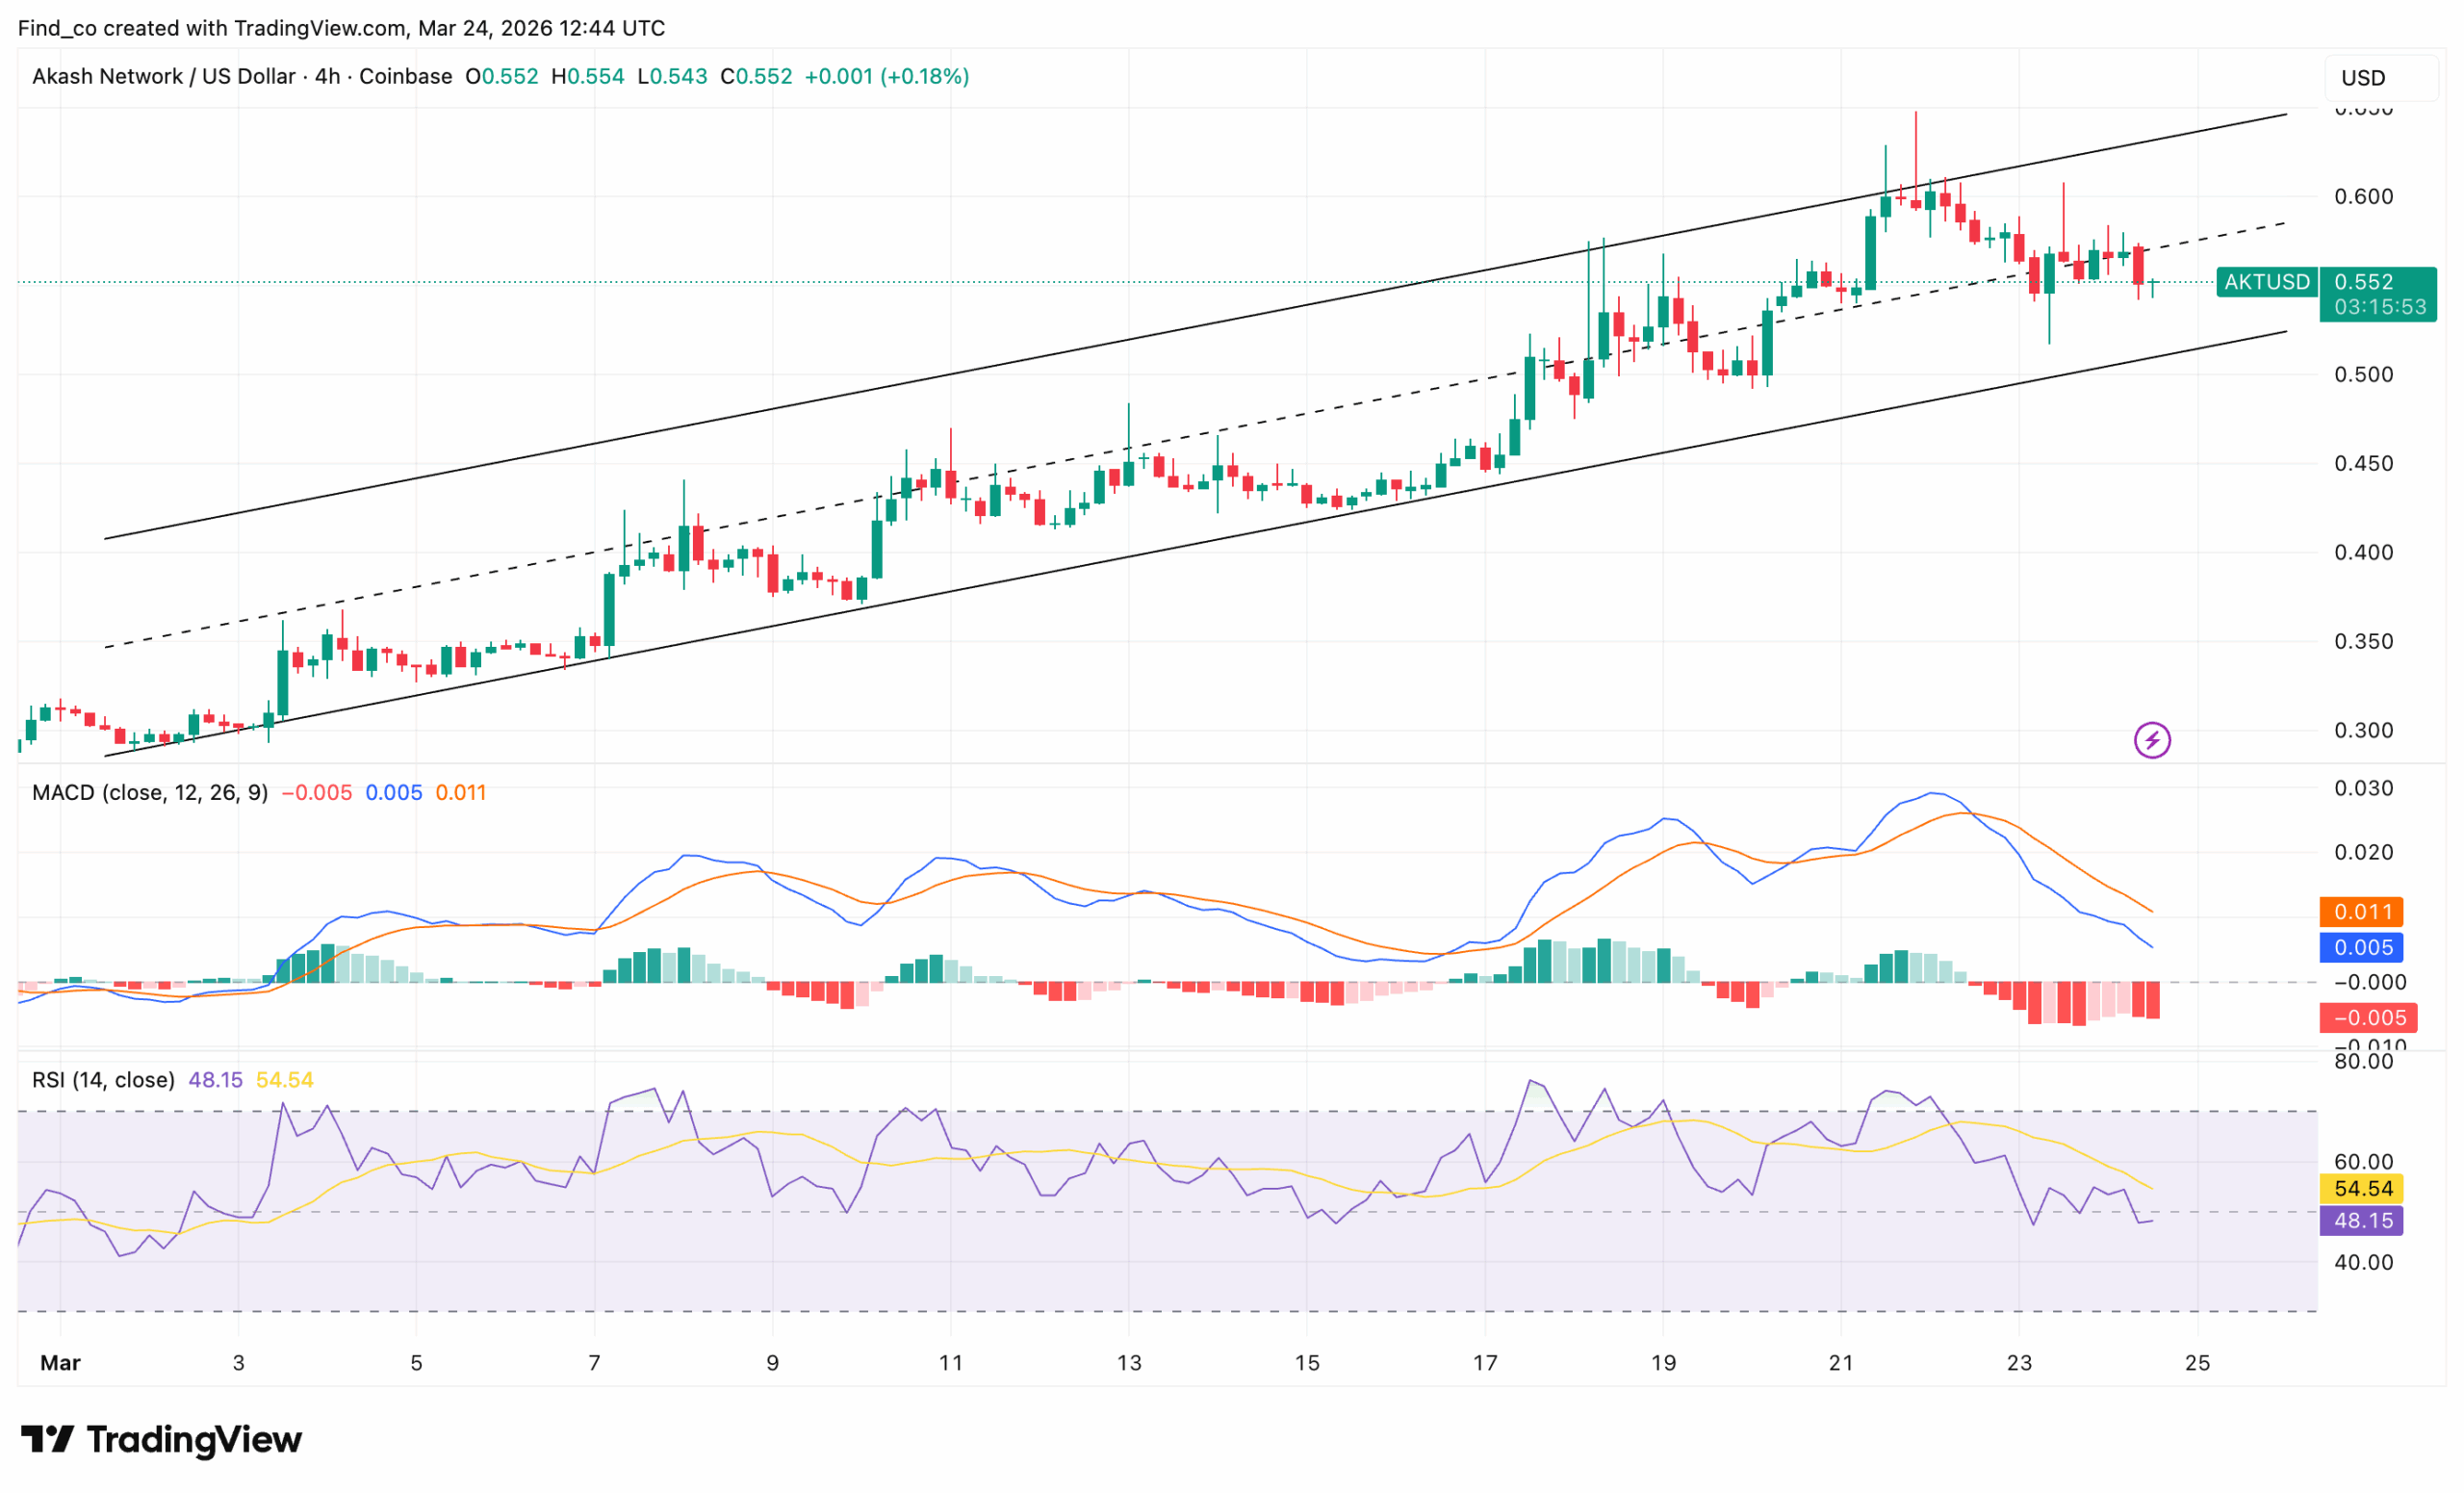Open the USD currency selector
2464x1493 pixels.
[2382, 78]
